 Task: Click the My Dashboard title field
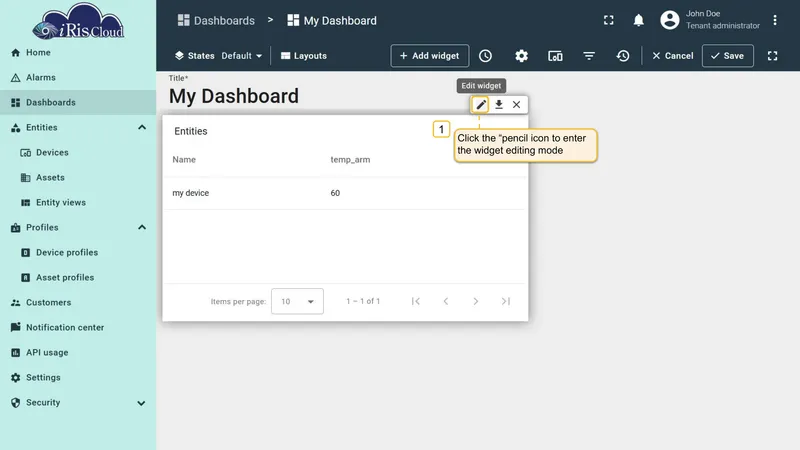234,96
